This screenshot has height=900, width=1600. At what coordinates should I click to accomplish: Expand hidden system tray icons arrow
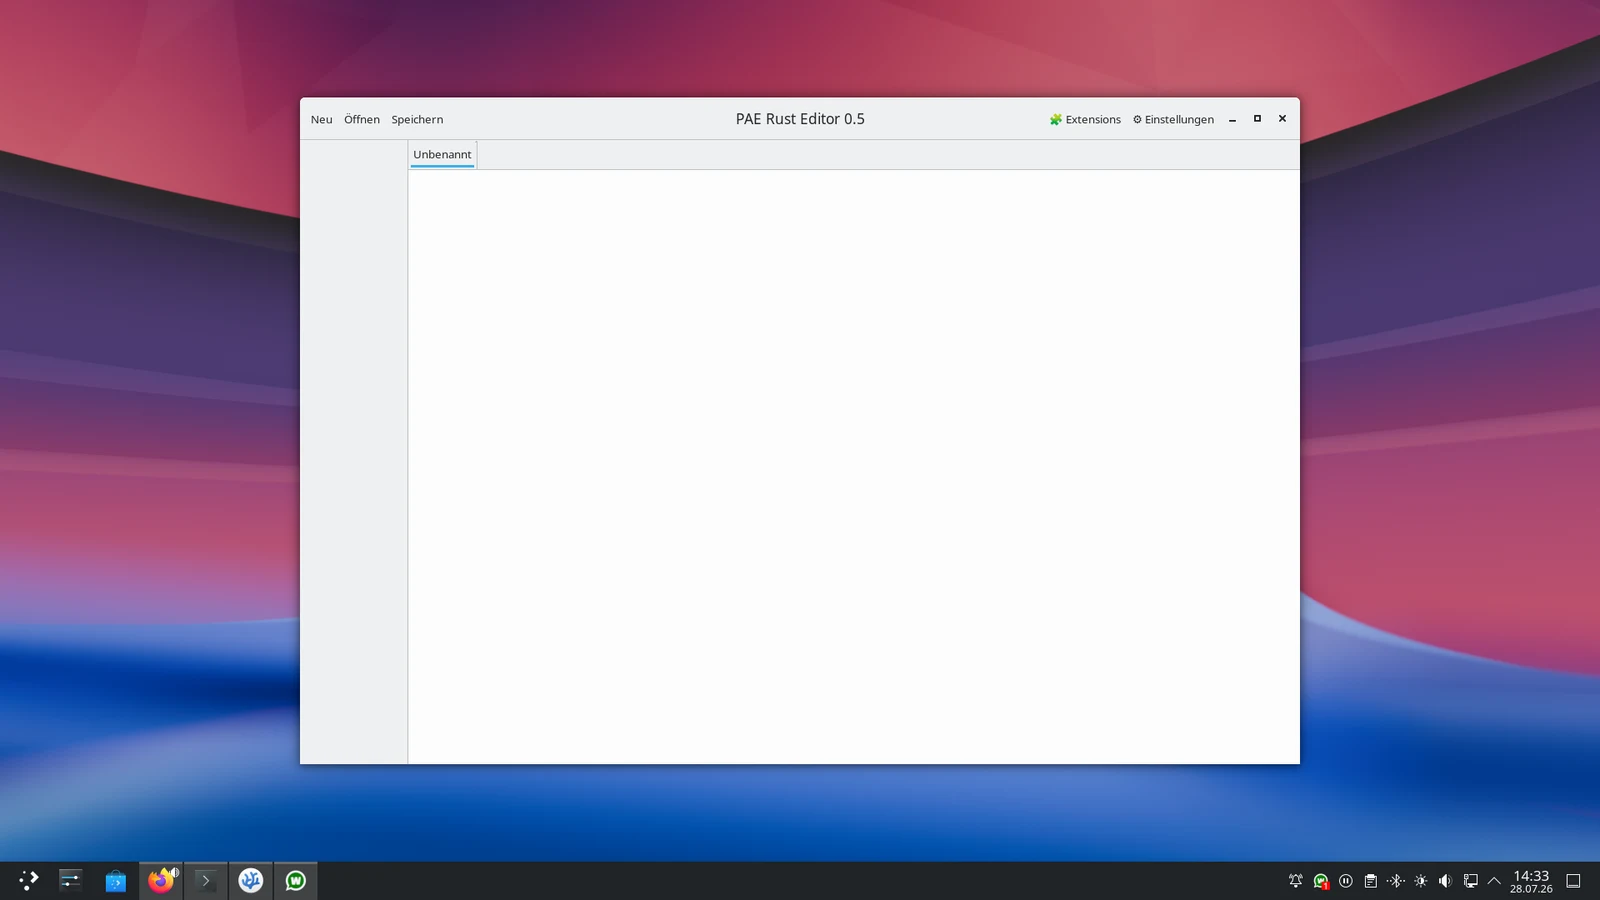tap(1494, 881)
